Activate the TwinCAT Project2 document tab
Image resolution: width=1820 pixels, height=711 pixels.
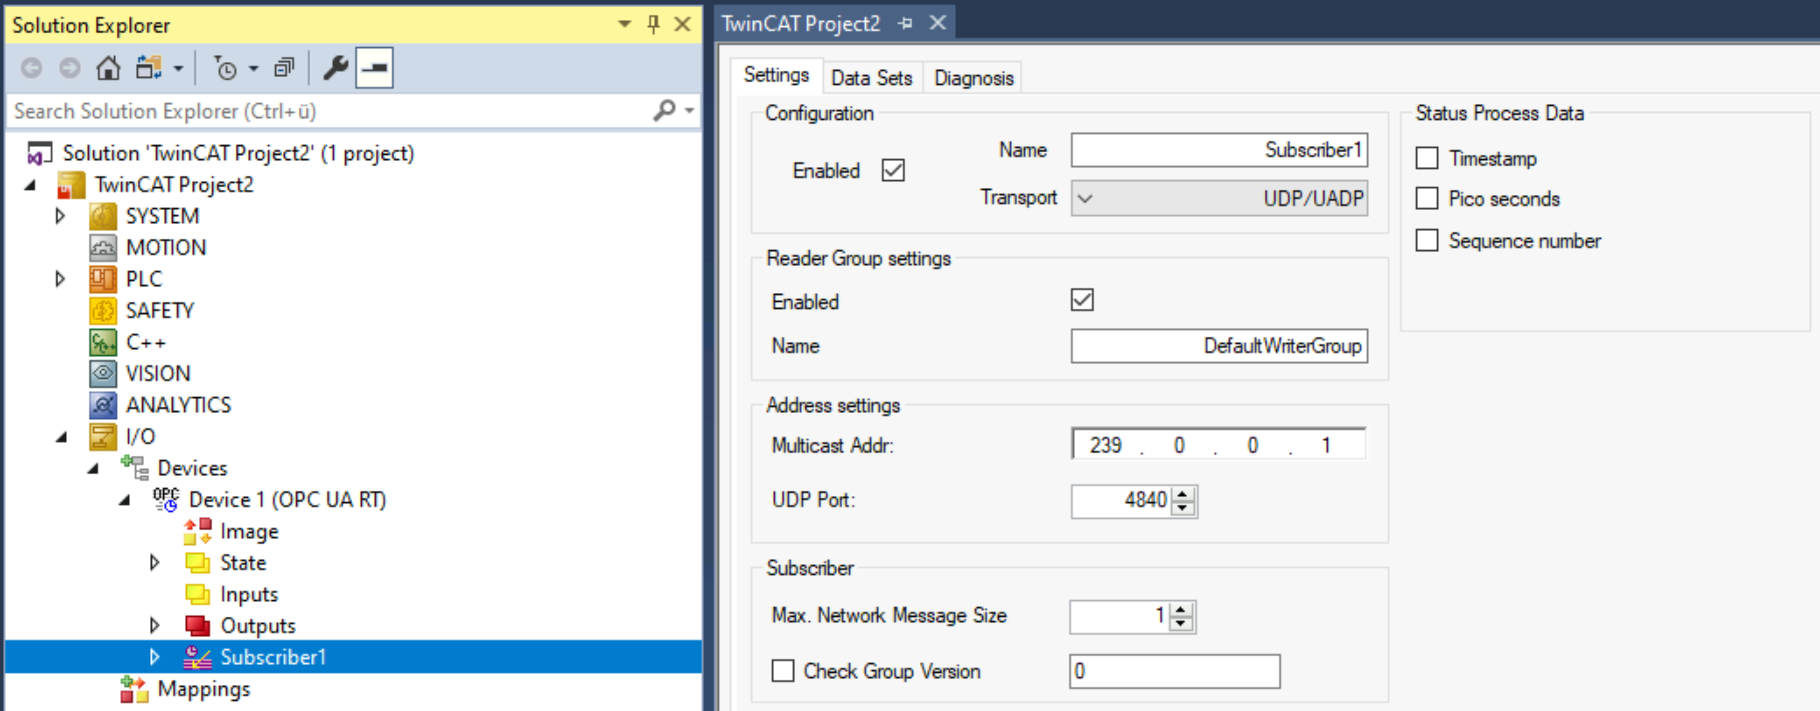(x=801, y=23)
